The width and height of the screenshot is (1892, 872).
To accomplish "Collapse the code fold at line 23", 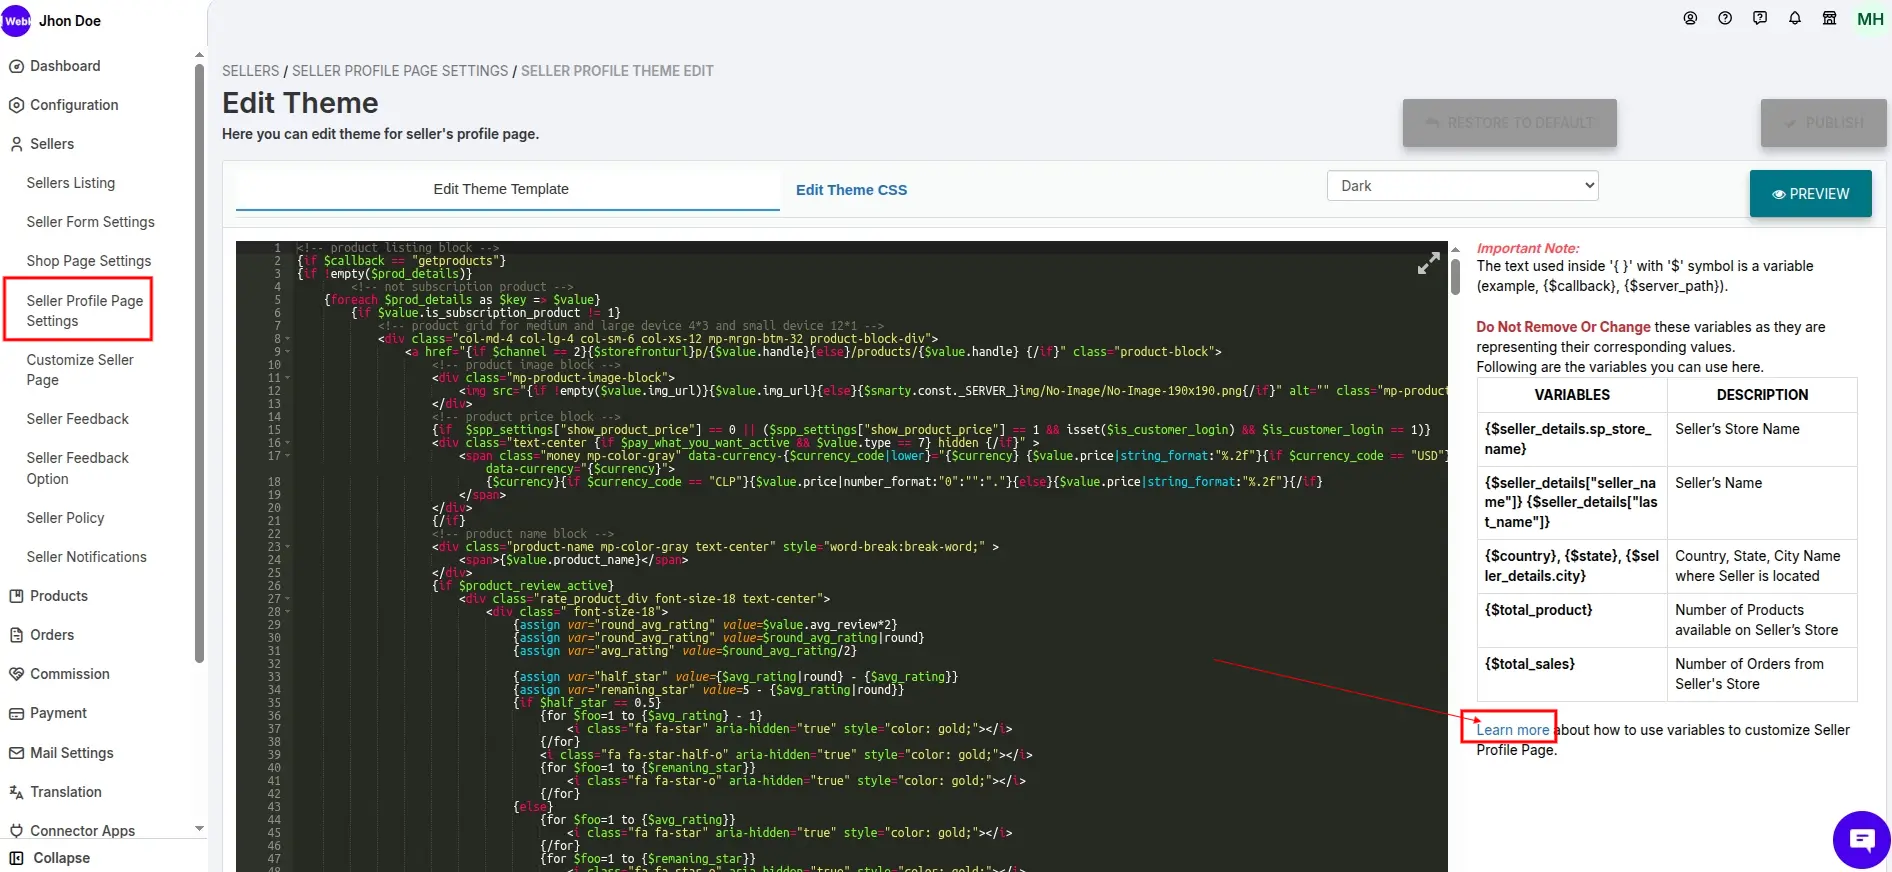I will coord(288,547).
